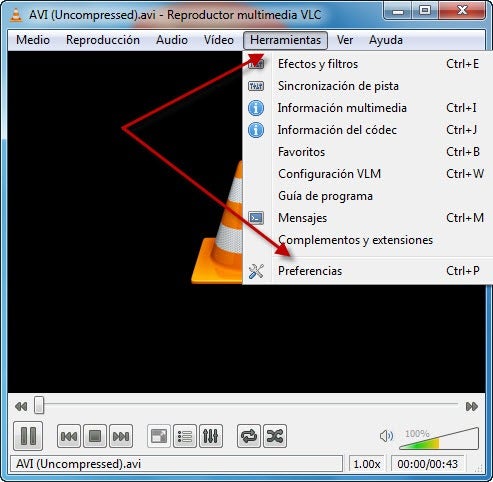Click the Sincronización de pista icon
This screenshot has width=493, height=482.
point(256,86)
